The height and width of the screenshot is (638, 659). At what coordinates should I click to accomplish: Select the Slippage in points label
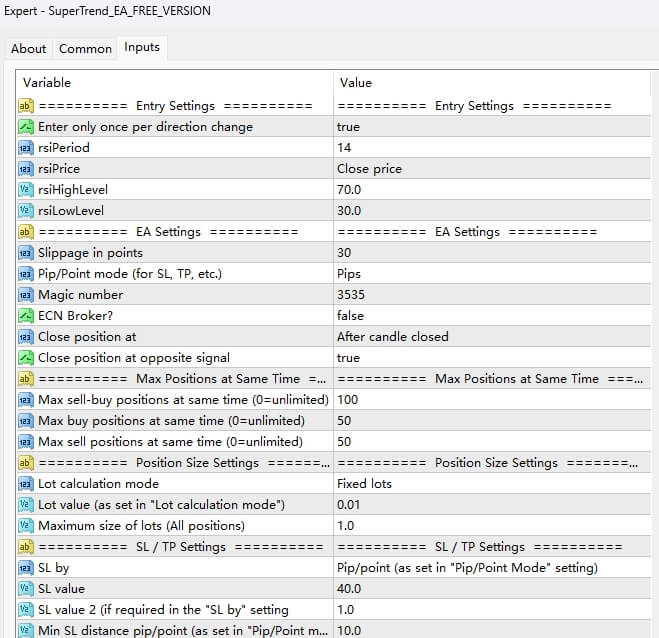90,253
